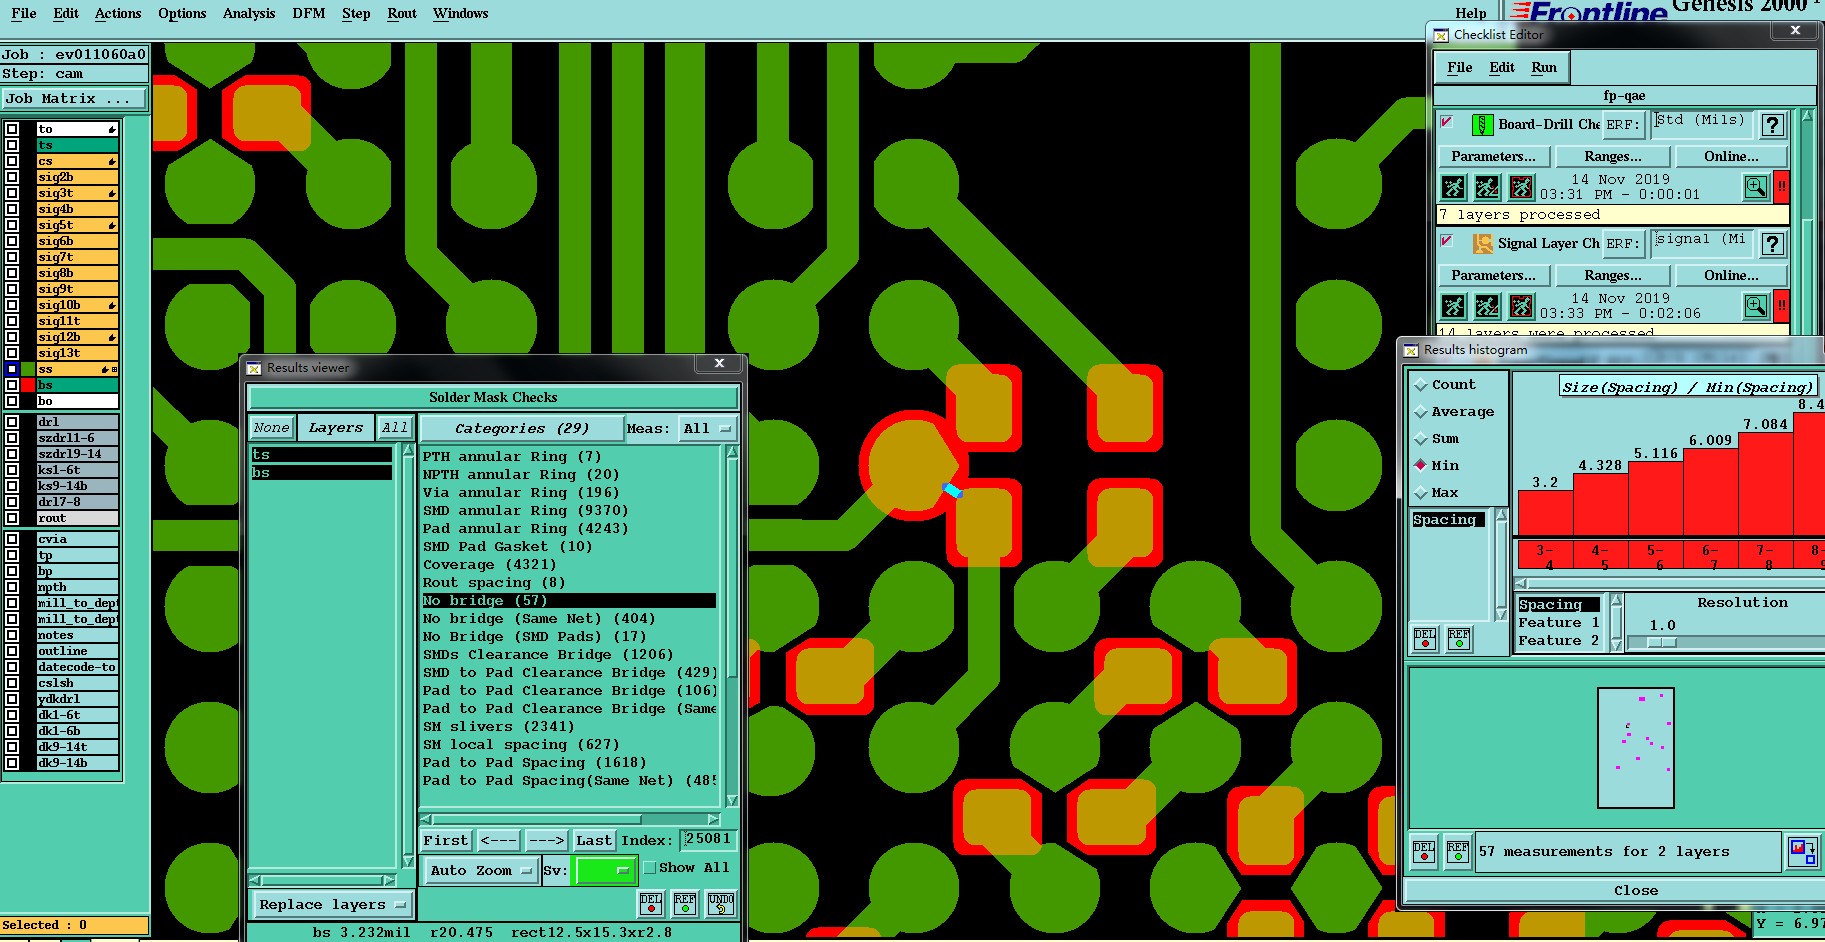Toggle Signal Layer Checks checkbox
Image resolution: width=1825 pixels, height=942 pixels.
(1447, 241)
